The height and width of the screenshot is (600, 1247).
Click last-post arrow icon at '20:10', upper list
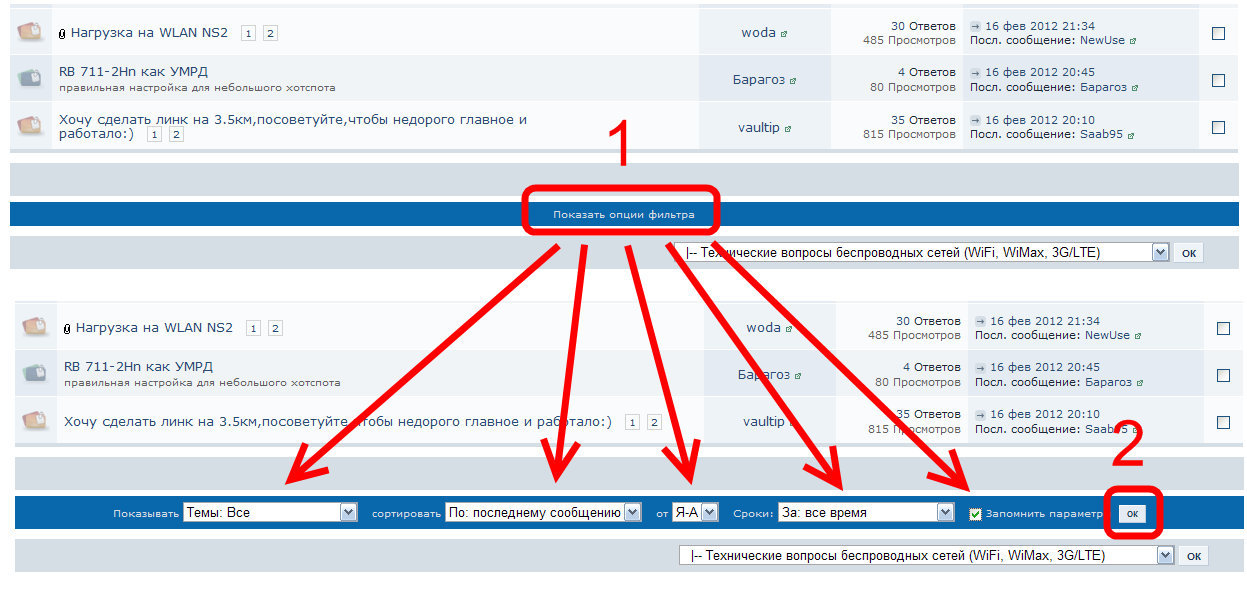[x=976, y=120]
